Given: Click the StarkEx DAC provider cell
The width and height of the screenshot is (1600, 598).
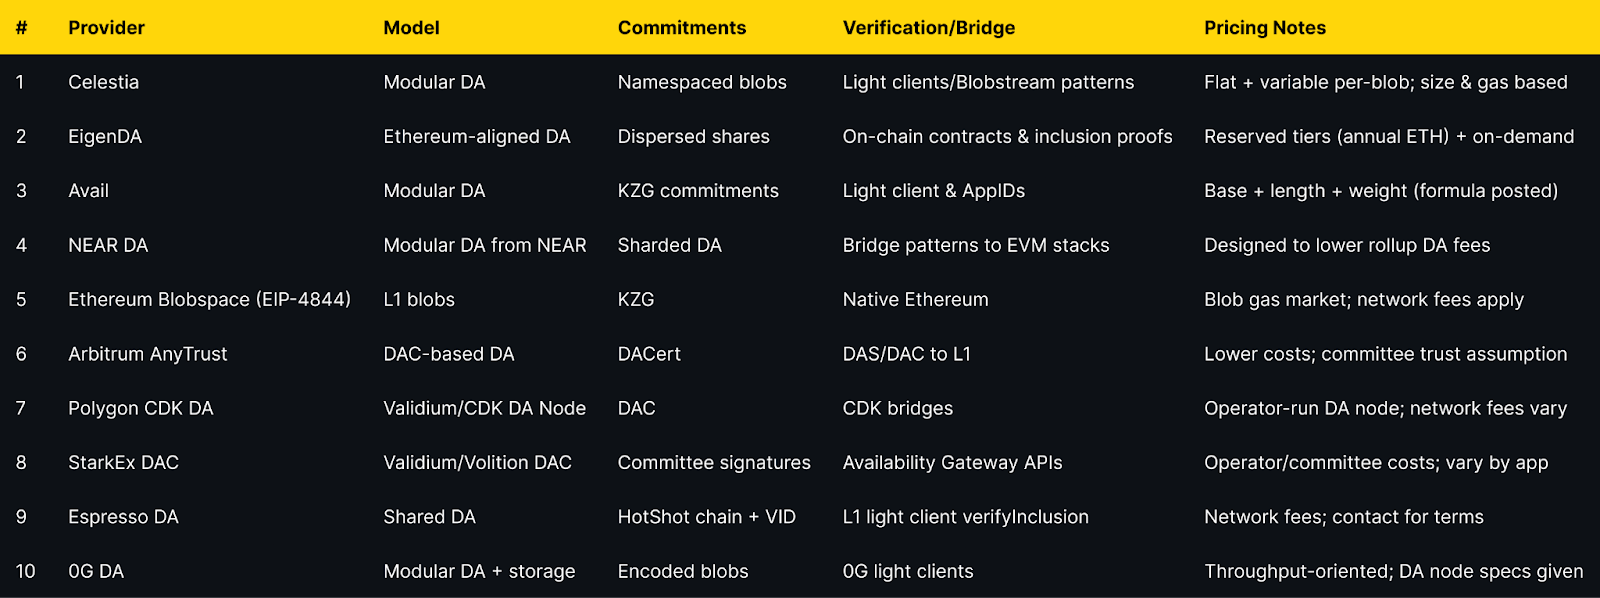Looking at the screenshot, I should point(123,462).
